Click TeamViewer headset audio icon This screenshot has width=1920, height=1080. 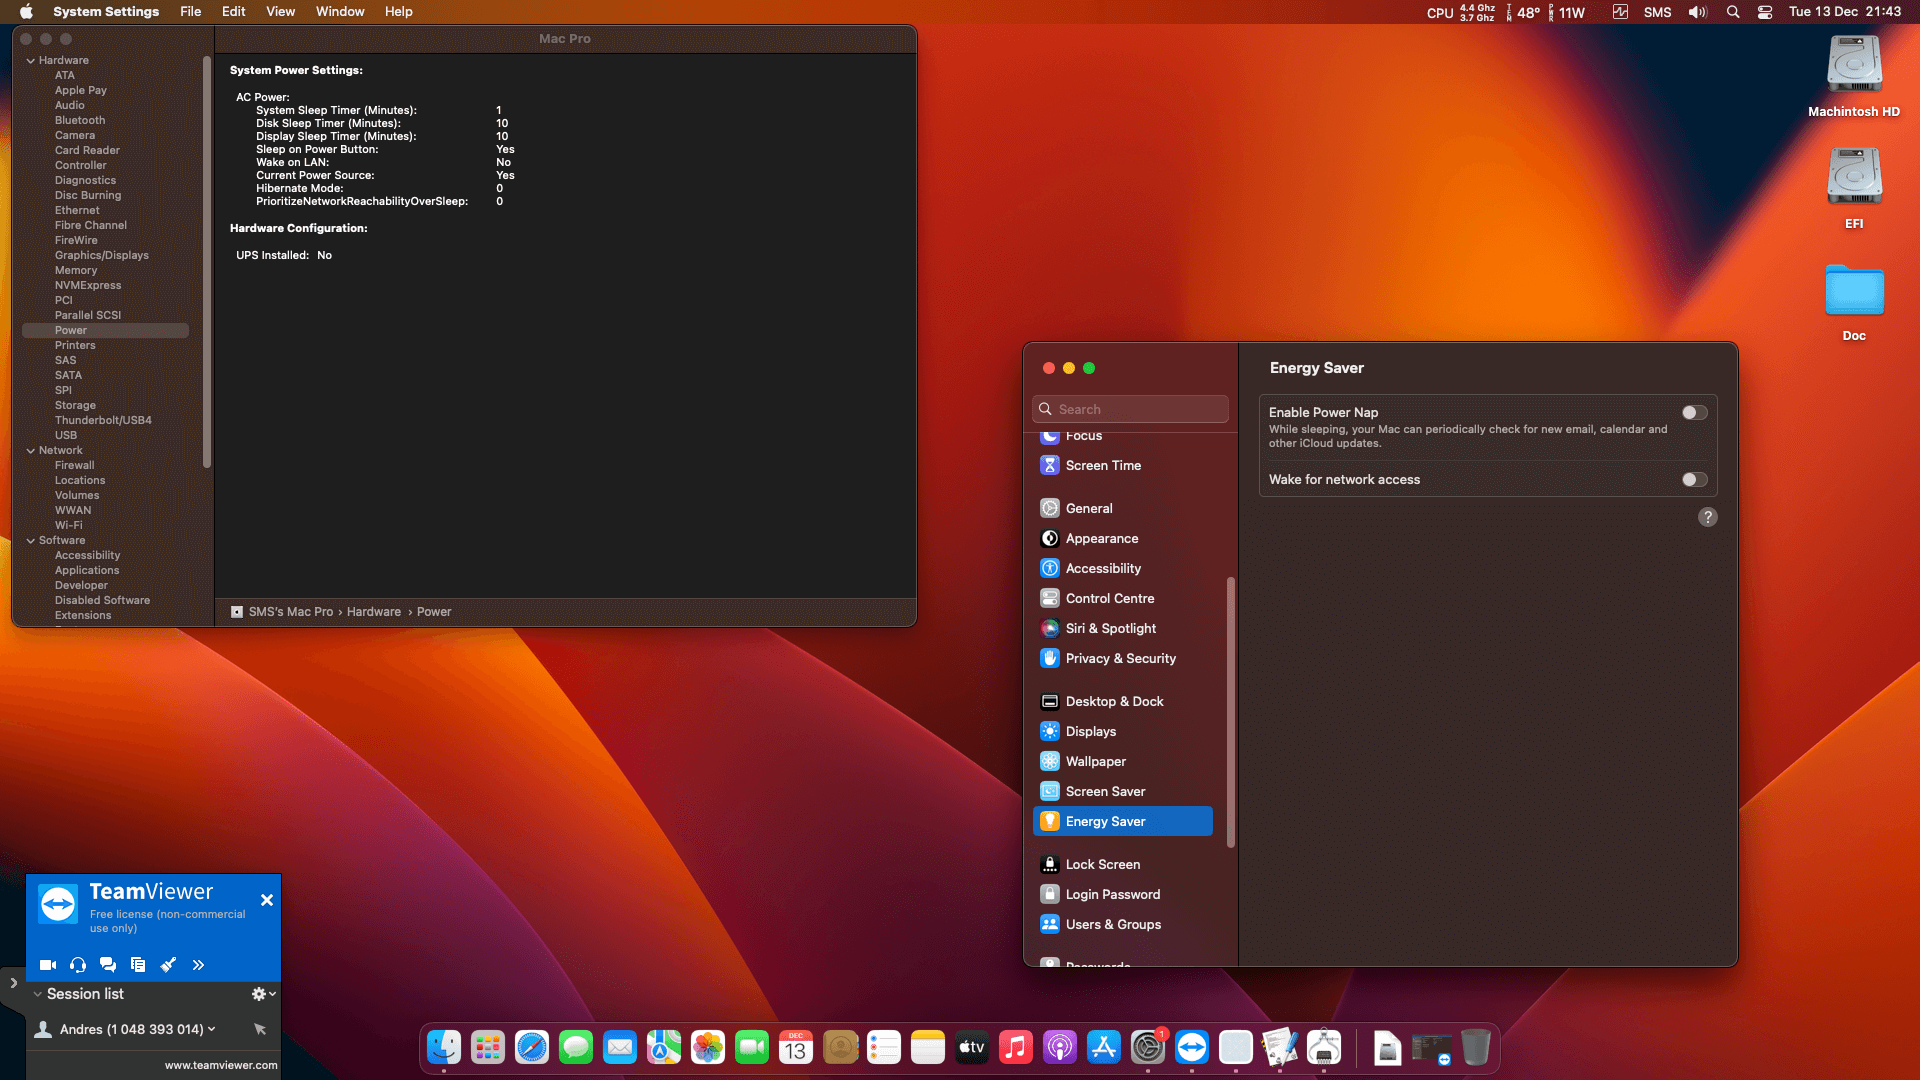click(78, 965)
